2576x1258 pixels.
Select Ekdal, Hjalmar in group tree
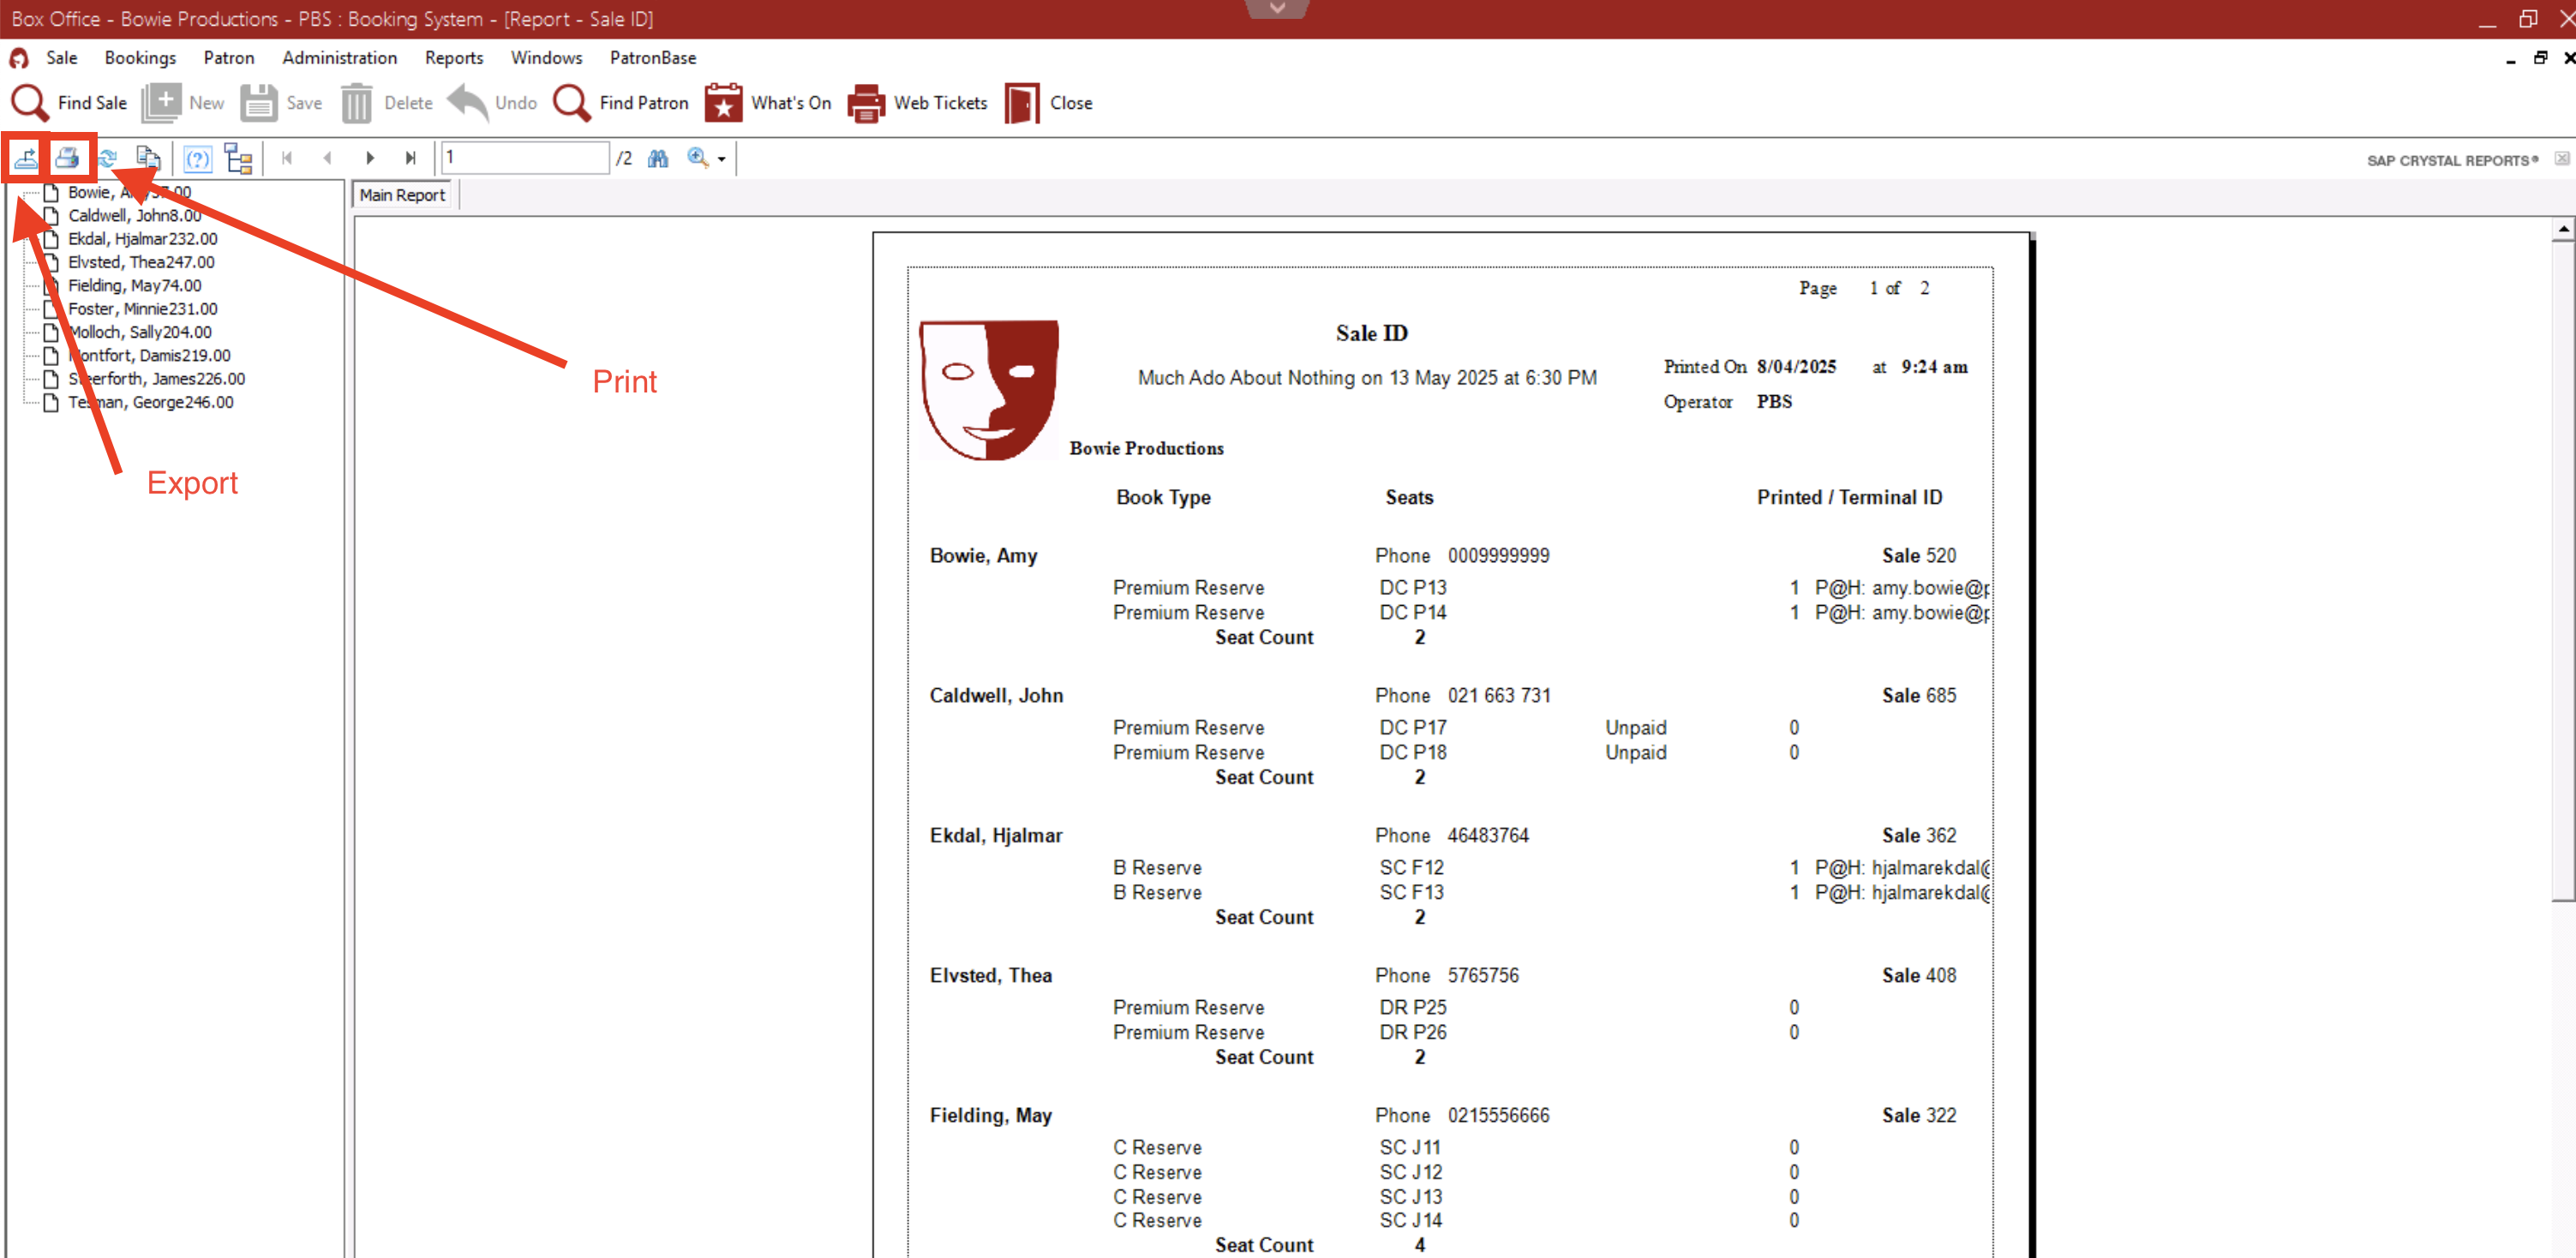(142, 239)
